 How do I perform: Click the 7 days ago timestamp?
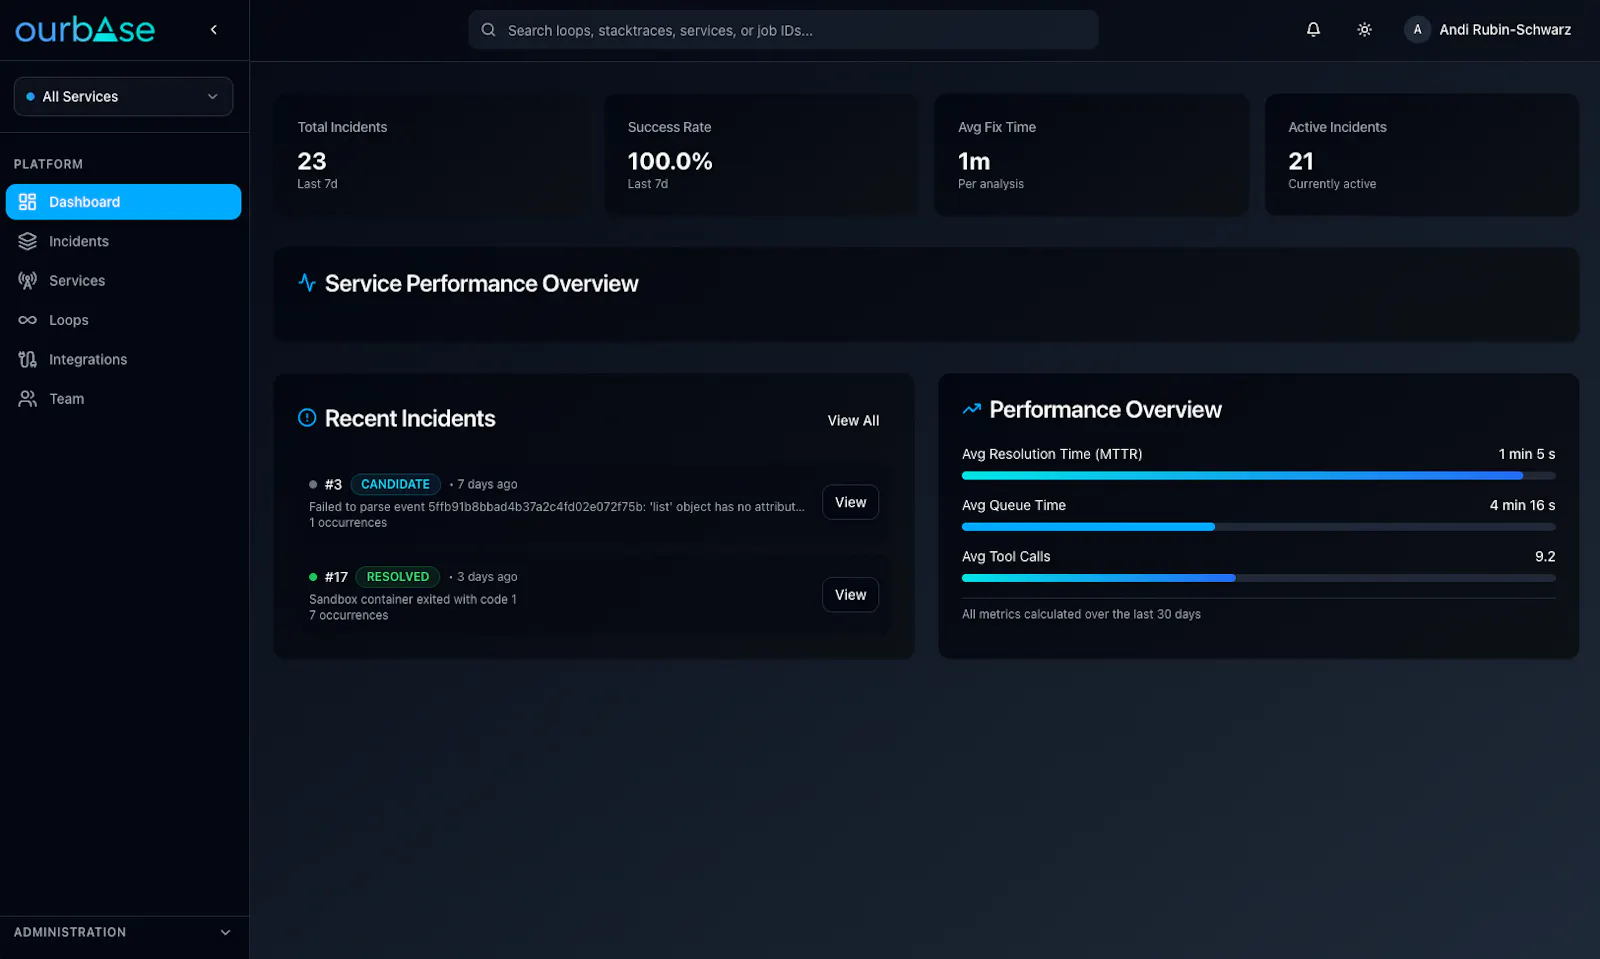click(487, 485)
